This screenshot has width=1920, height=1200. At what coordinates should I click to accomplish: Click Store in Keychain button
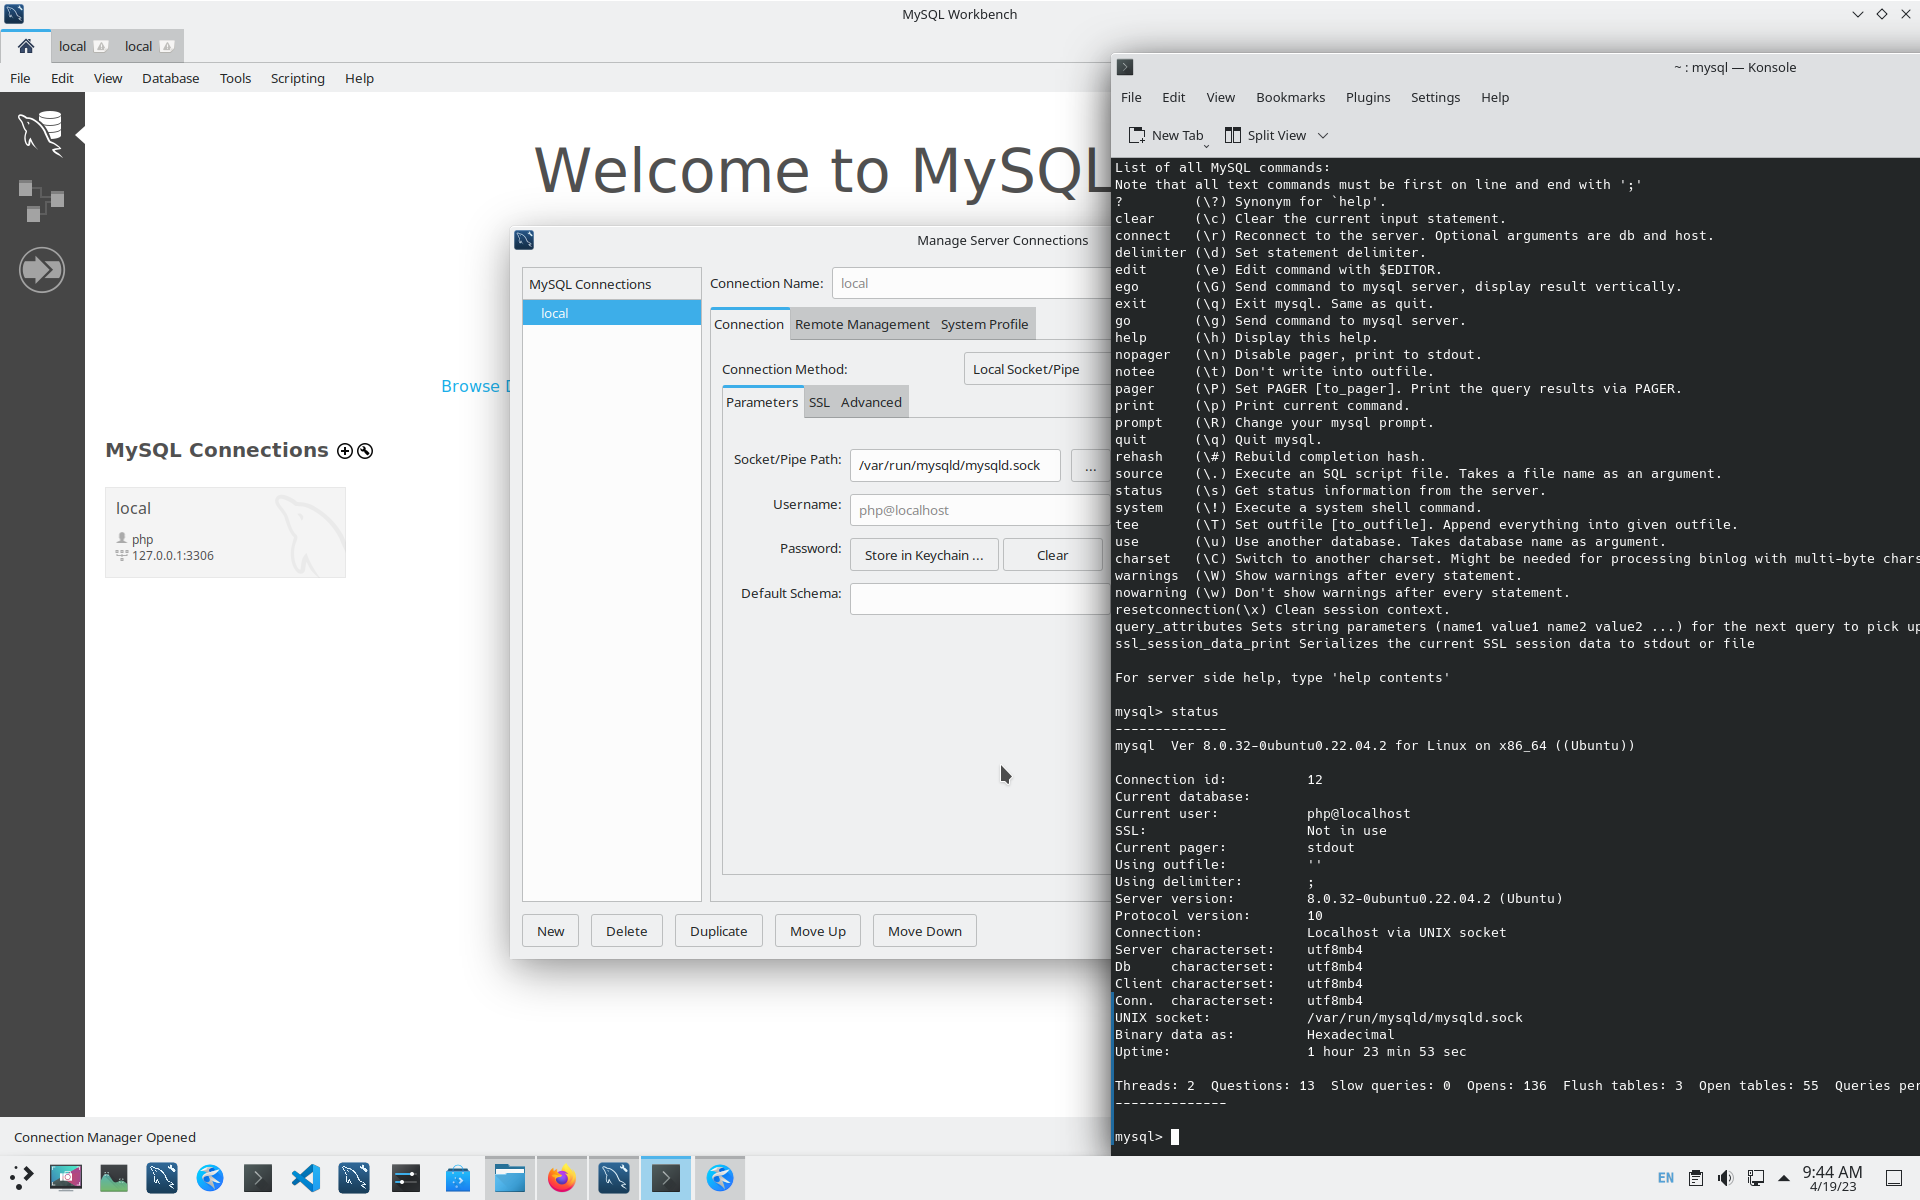924,555
